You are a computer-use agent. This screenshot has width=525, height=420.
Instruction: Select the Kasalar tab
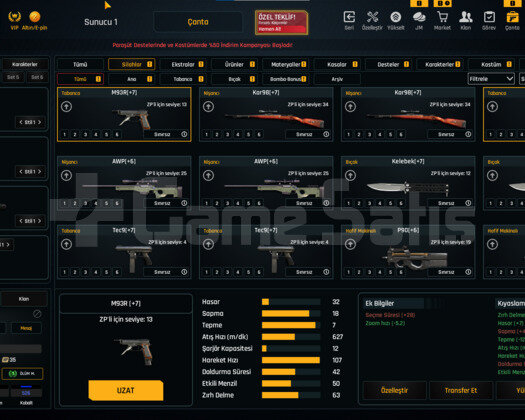pos(337,64)
